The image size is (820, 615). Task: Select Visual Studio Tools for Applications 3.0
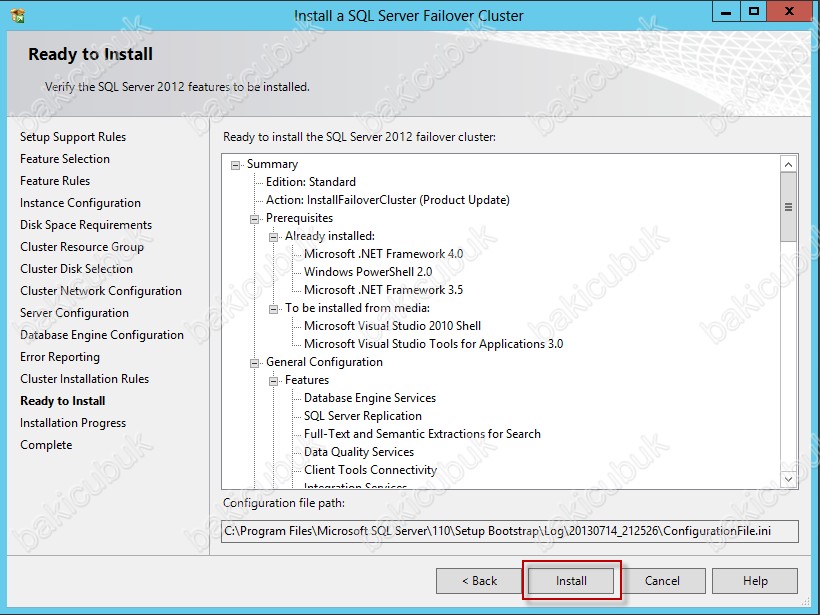434,344
